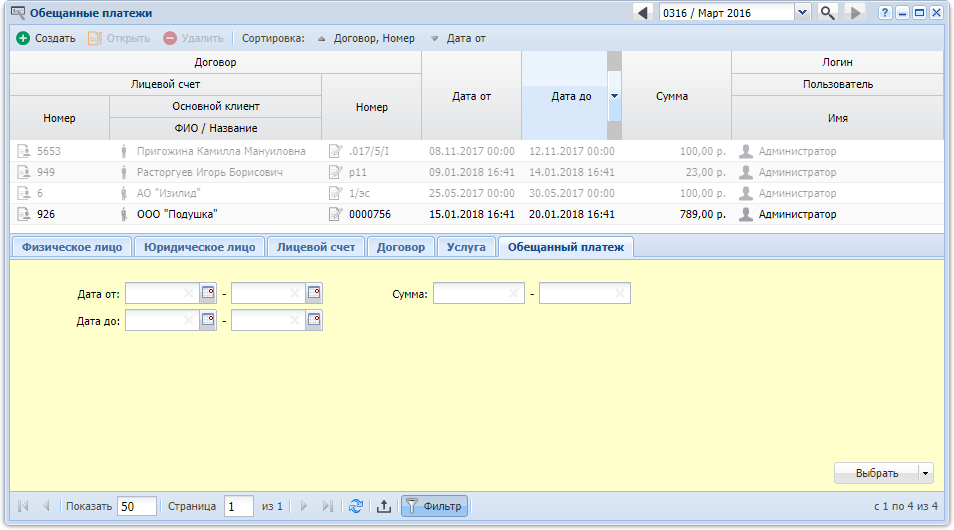The width and height of the screenshot is (954, 530).
Task: Open the help question mark icon
Action: point(885,13)
